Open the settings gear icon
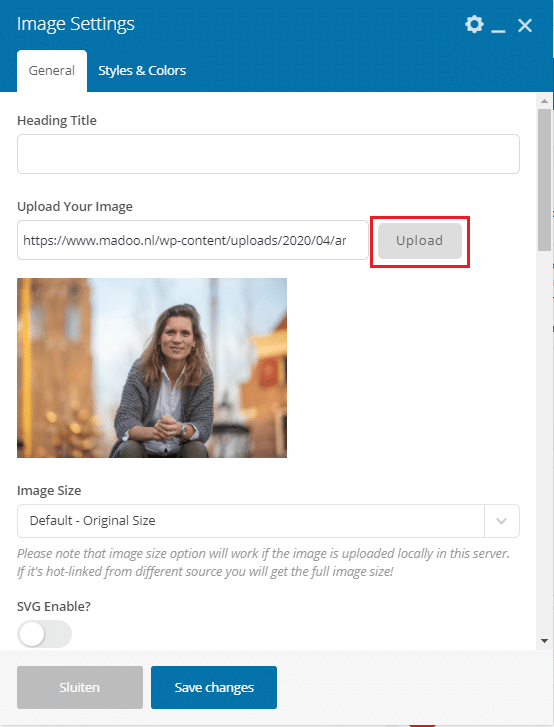This screenshot has width=554, height=727. [474, 24]
